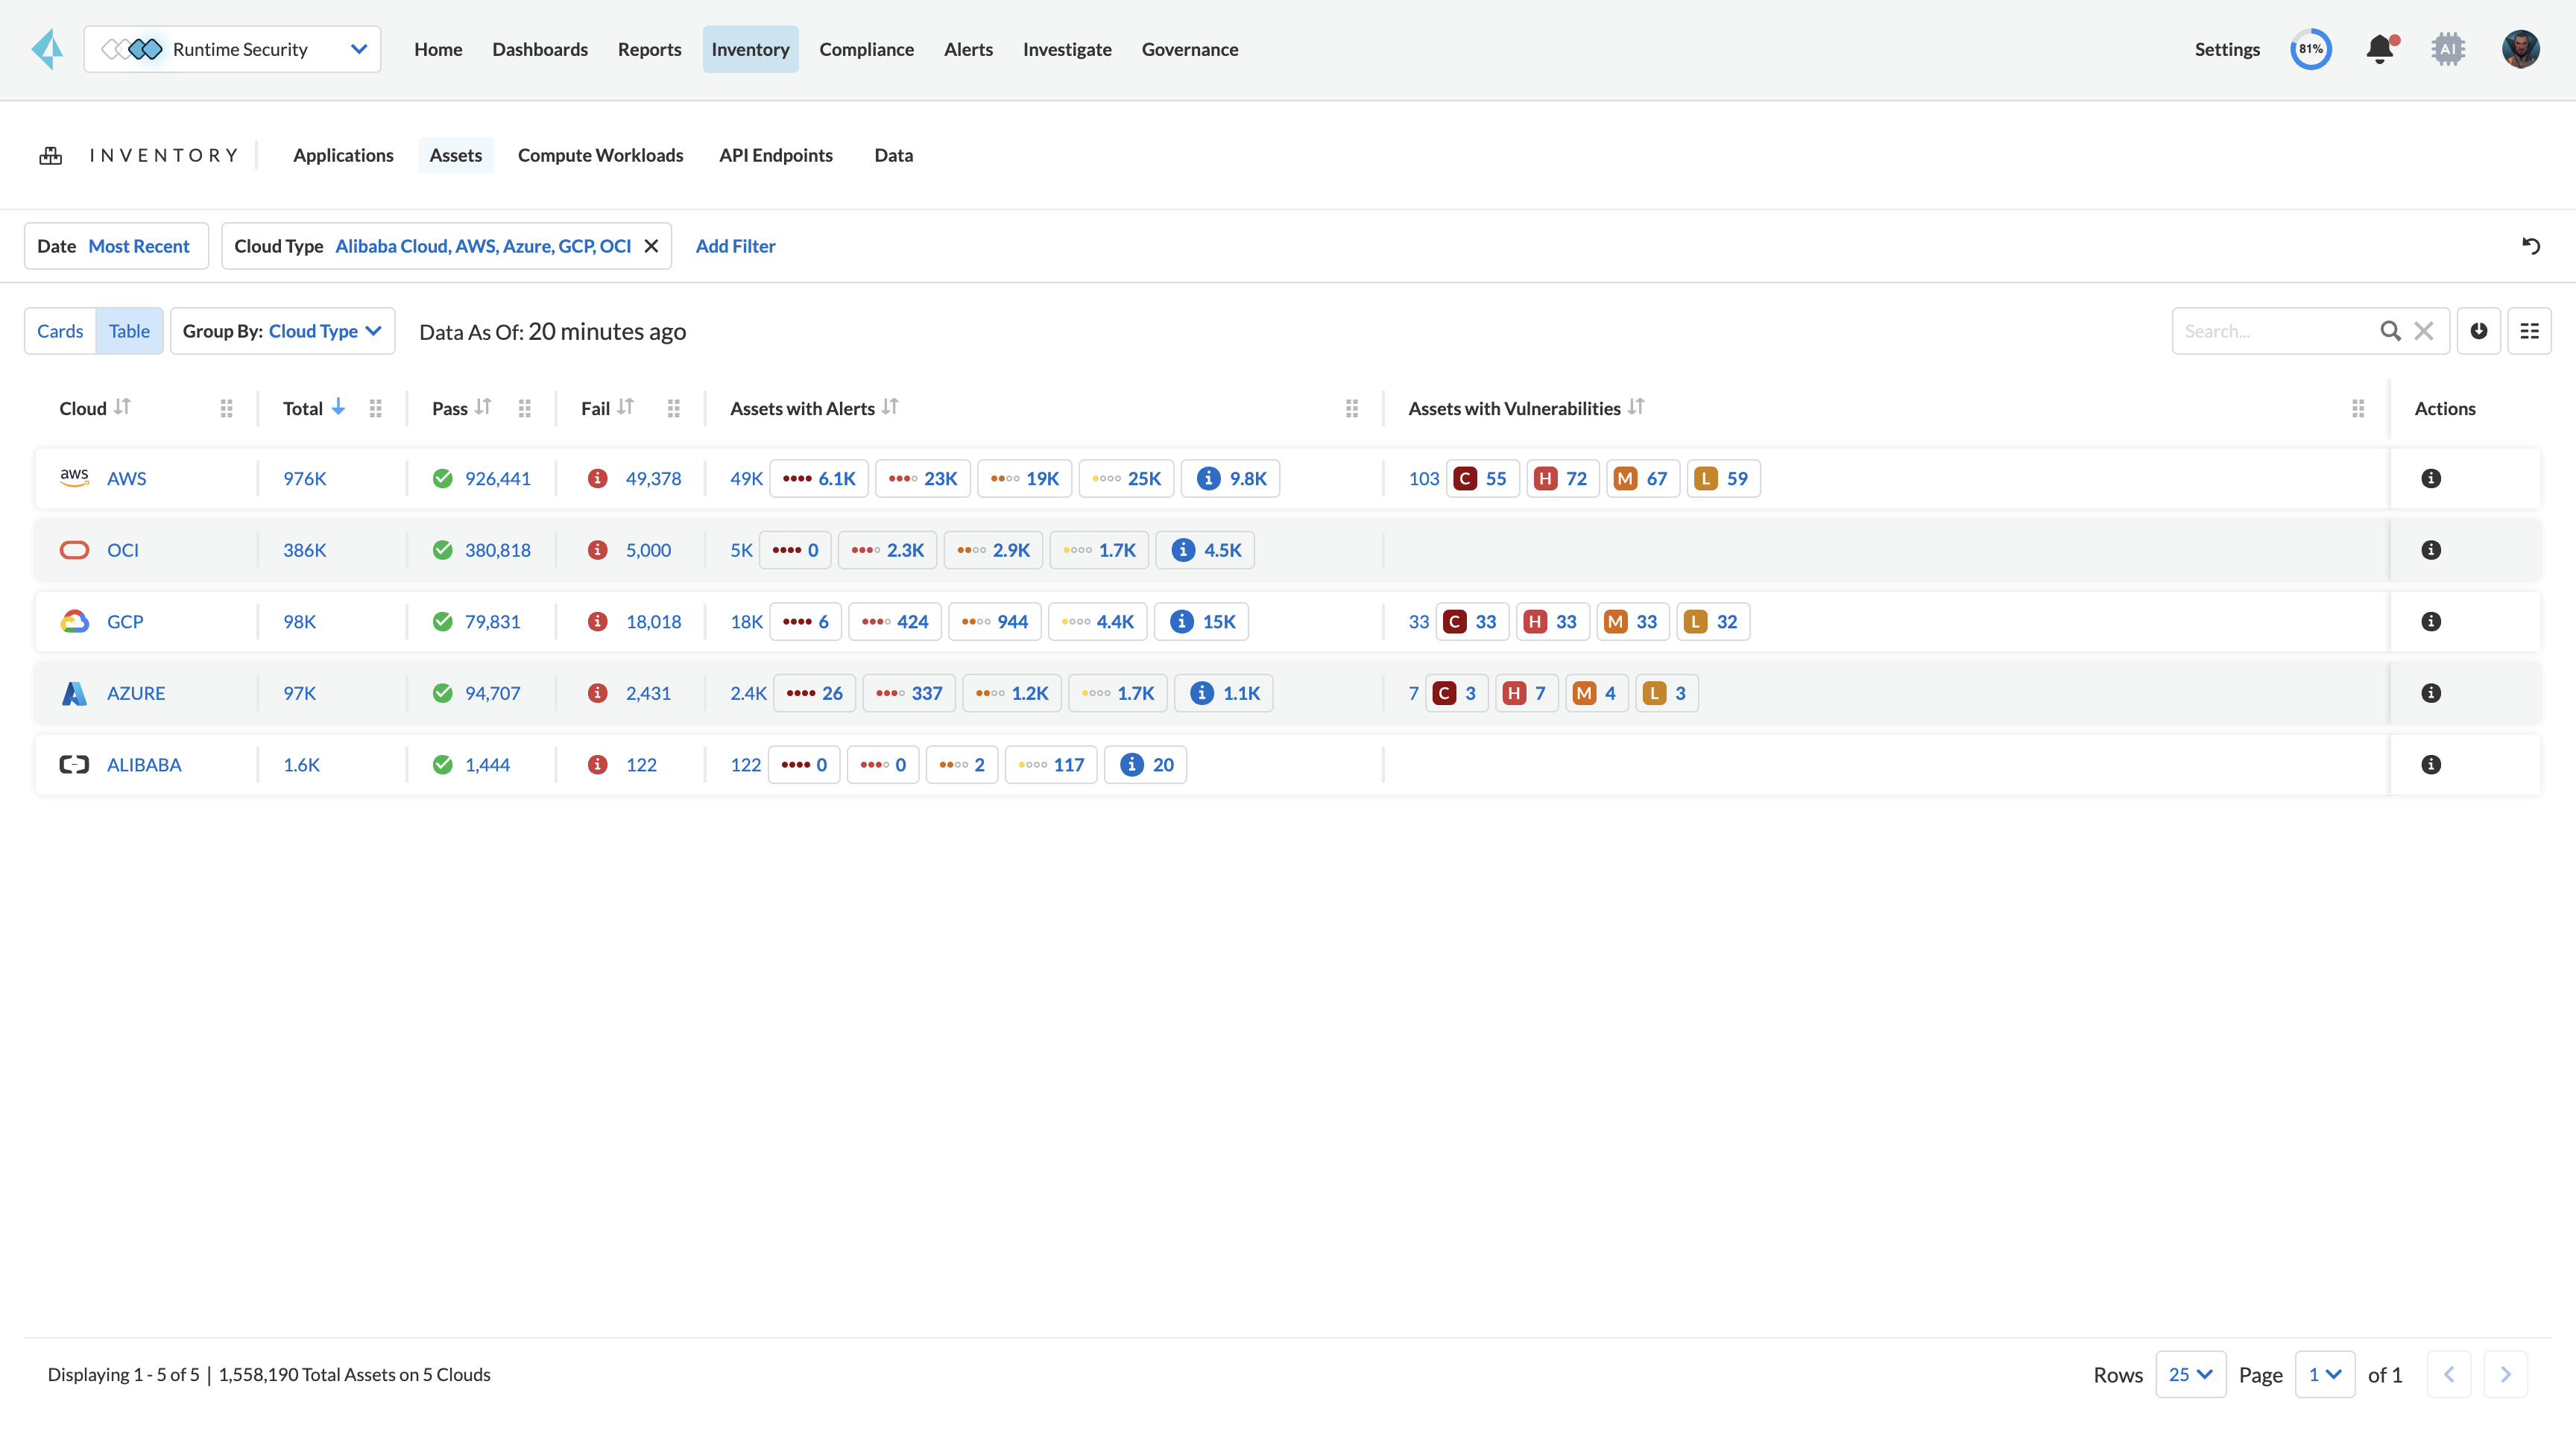Click the API Endpoints sub-tab
This screenshot has width=2576, height=1431.
[775, 154]
